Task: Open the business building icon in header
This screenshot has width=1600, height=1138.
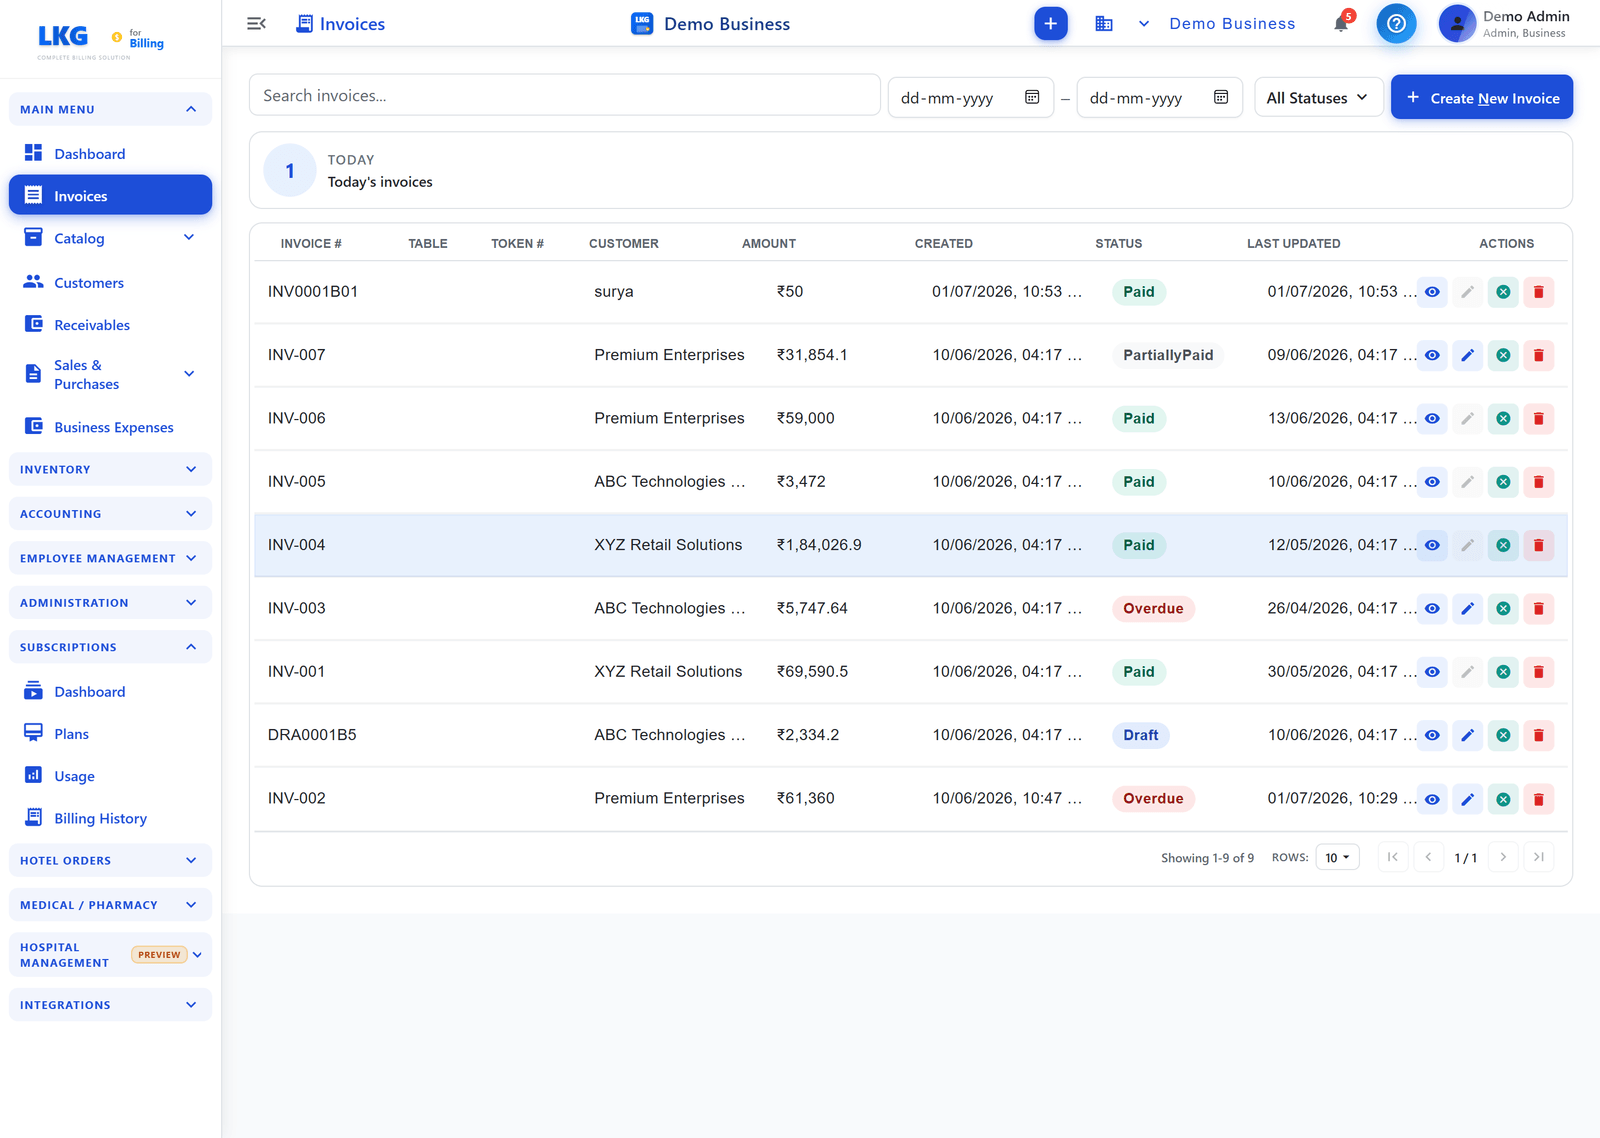Action: 1104,24
